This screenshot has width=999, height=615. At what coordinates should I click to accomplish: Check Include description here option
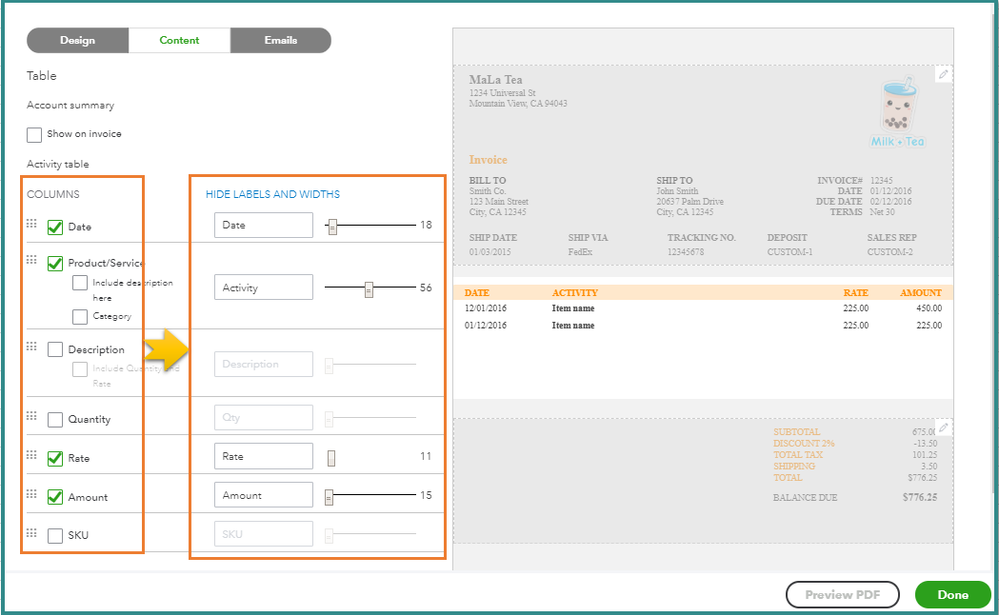point(80,282)
